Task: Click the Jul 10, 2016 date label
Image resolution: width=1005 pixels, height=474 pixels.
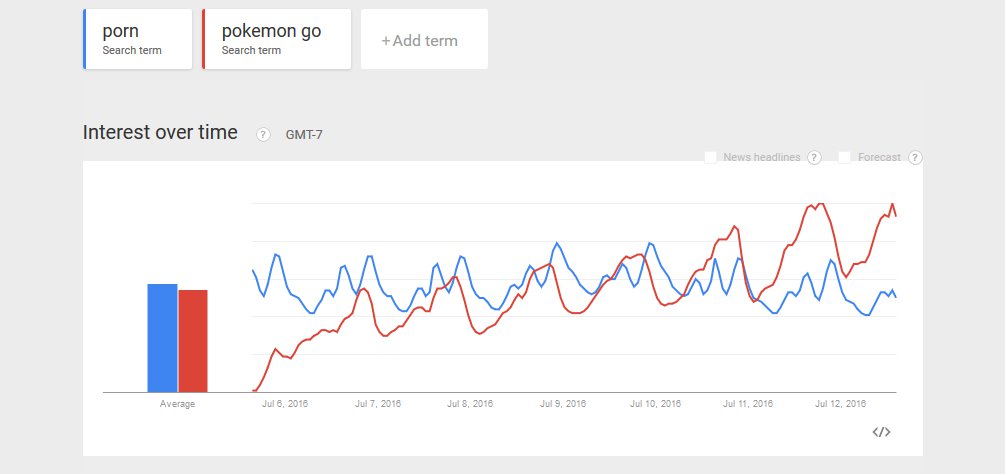Action: 656,405
